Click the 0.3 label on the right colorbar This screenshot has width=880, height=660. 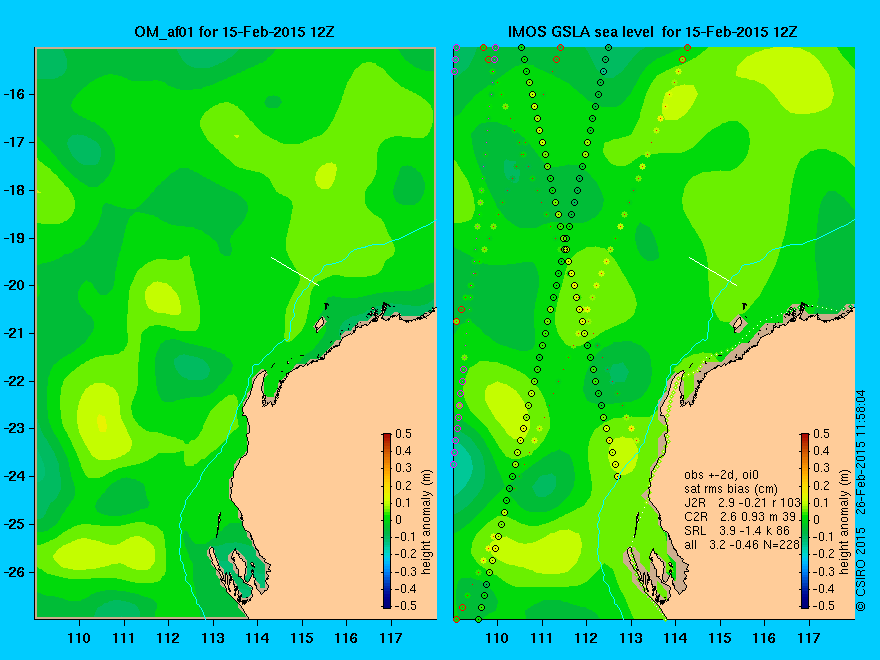[822, 468]
